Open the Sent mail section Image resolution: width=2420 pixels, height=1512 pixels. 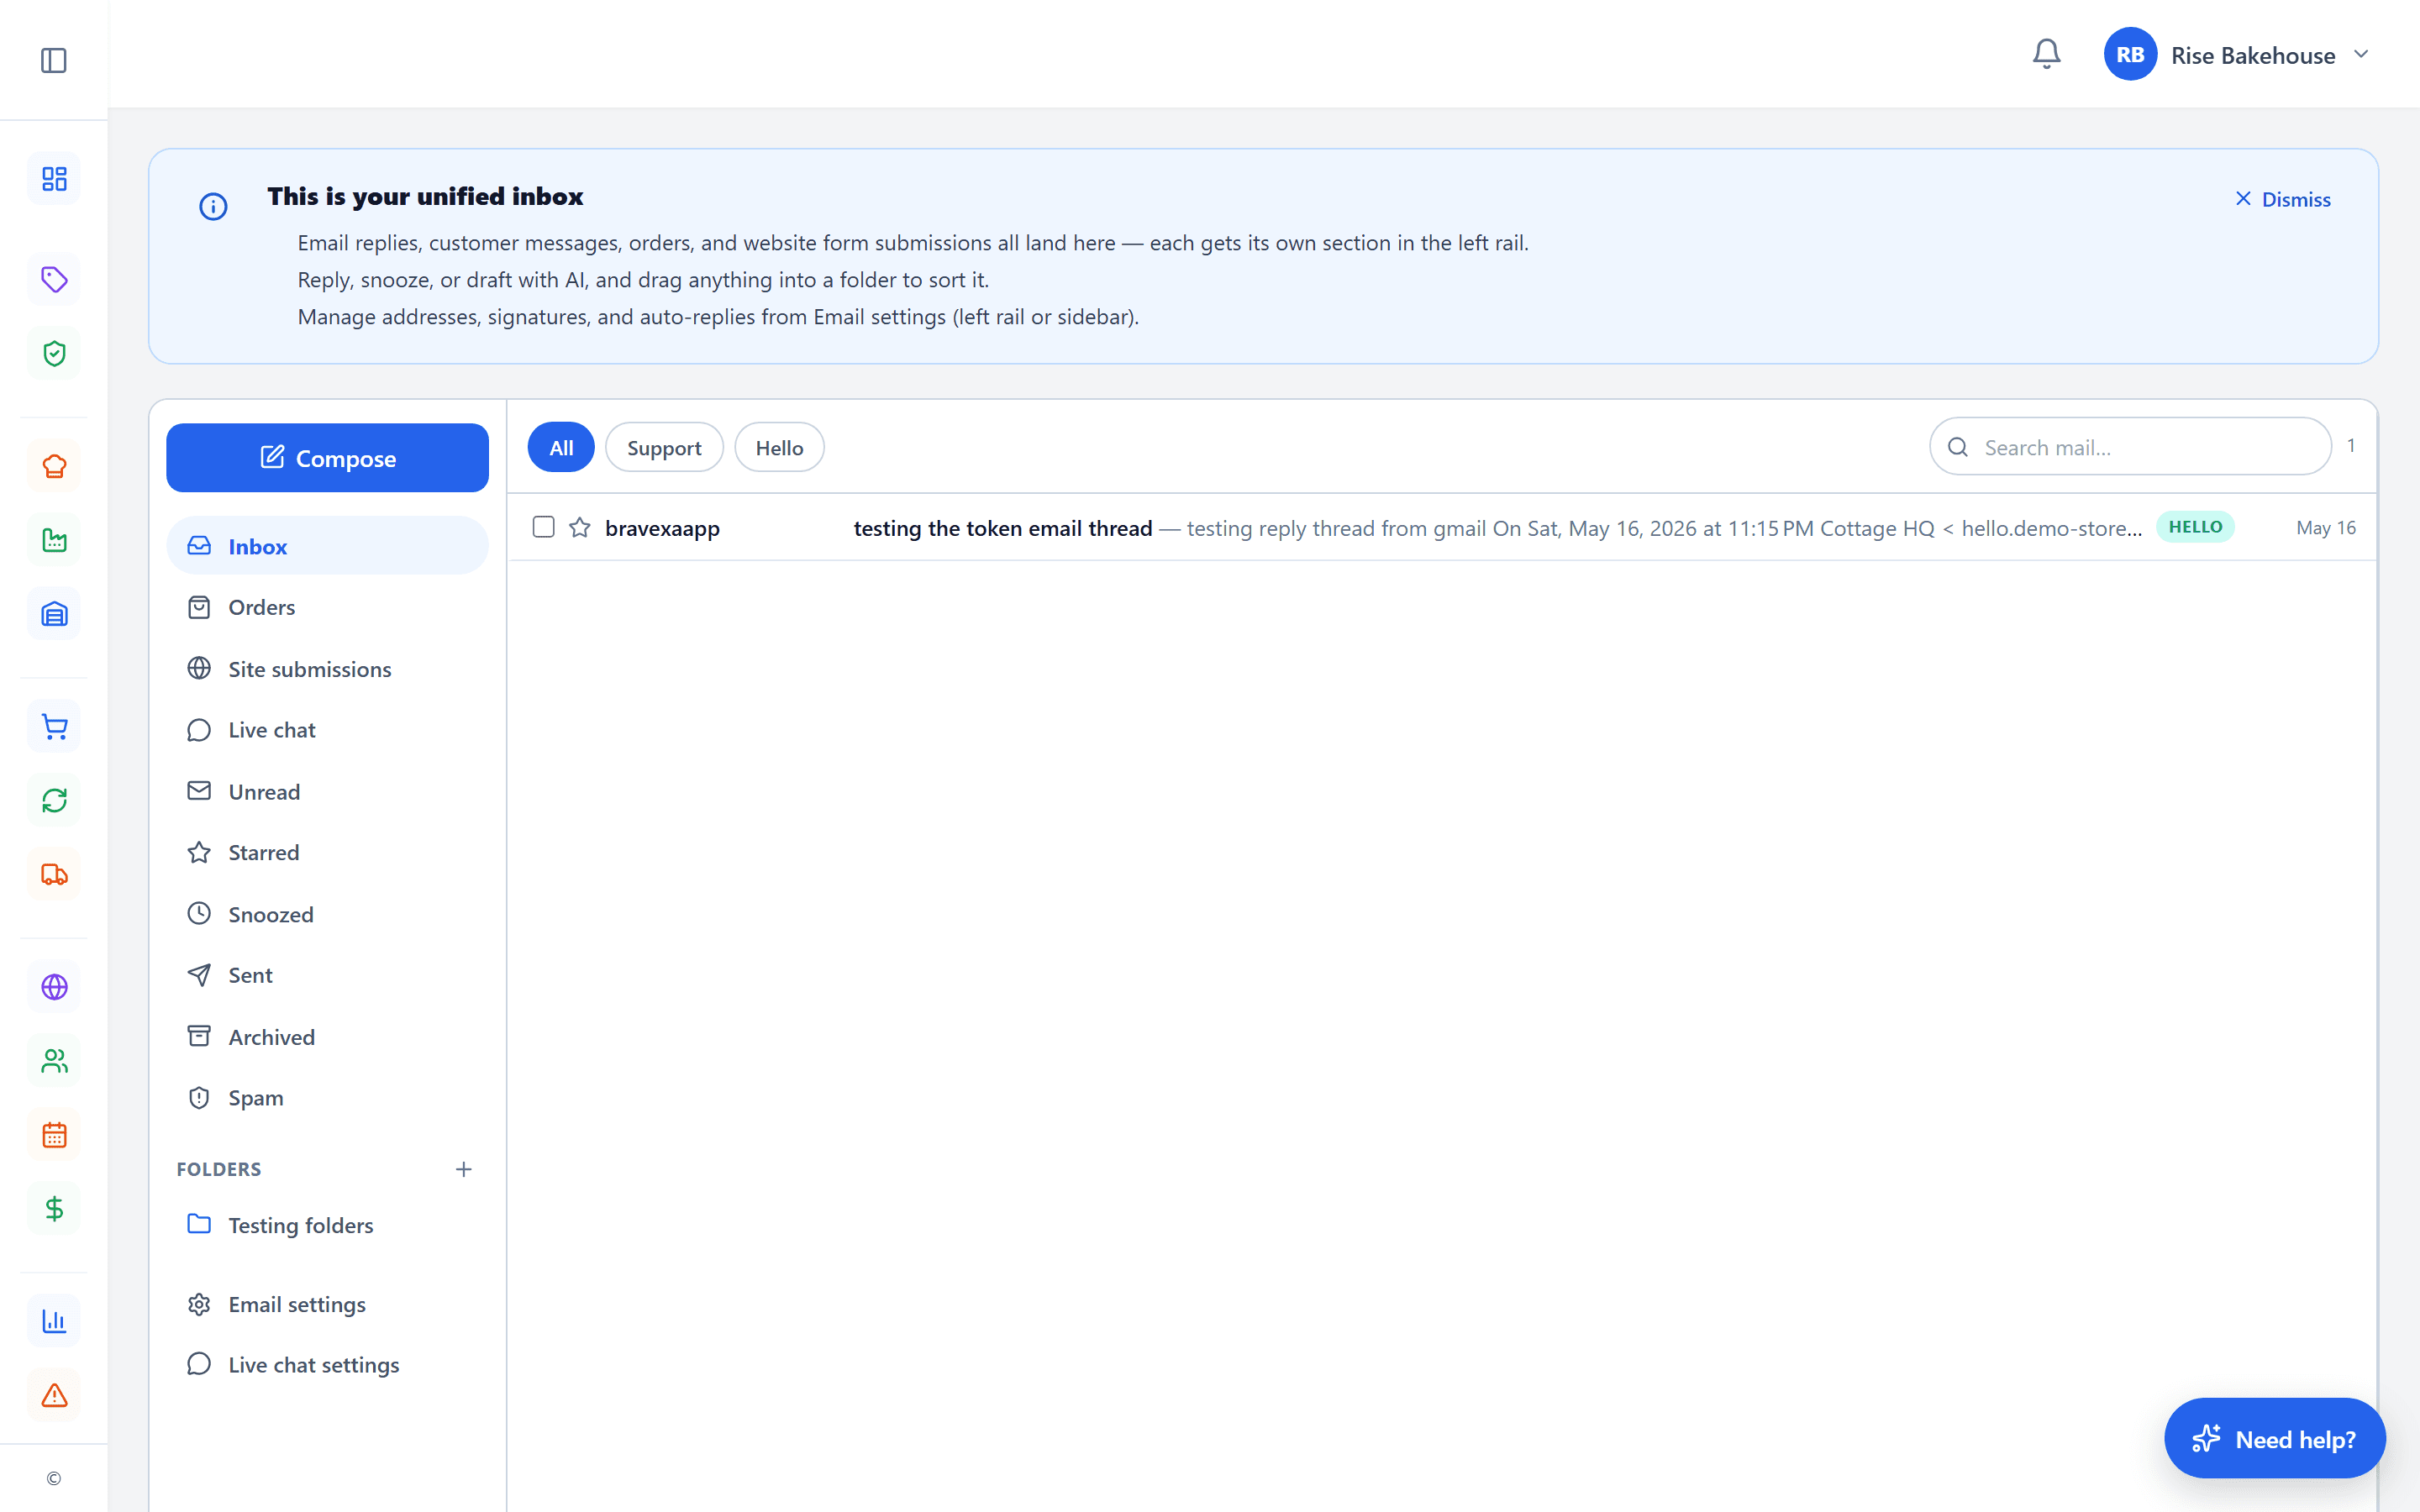coord(327,975)
